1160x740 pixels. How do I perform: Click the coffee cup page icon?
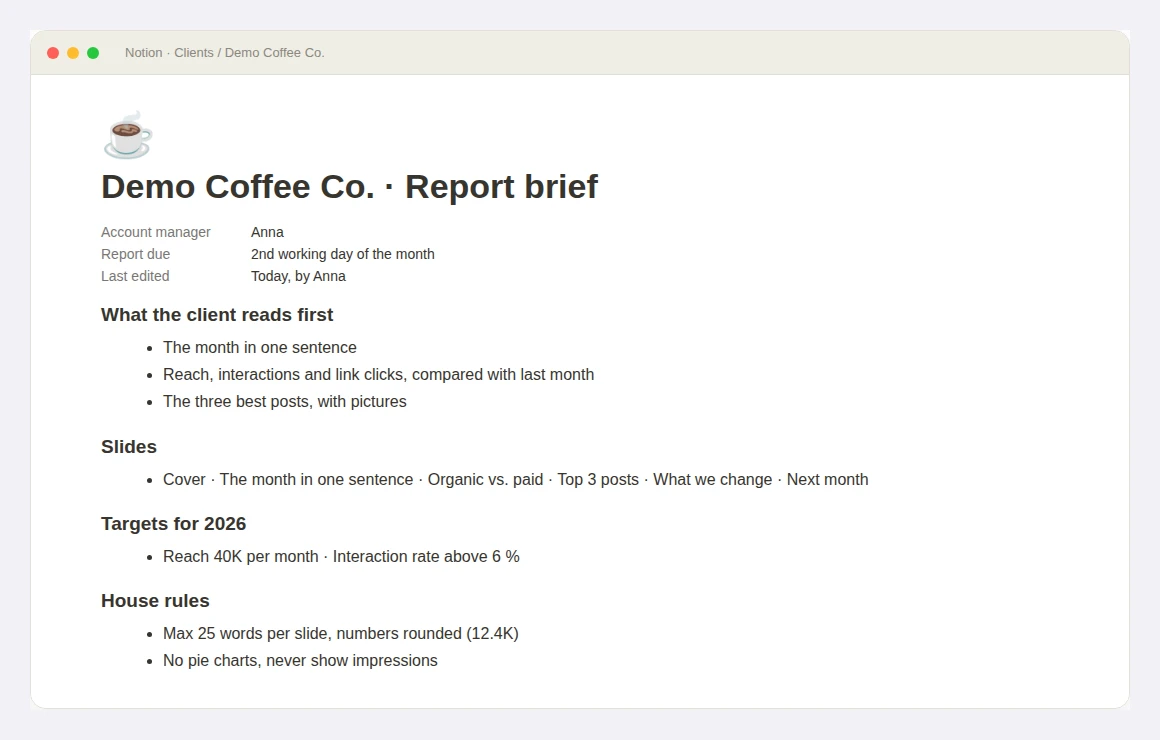(127, 135)
